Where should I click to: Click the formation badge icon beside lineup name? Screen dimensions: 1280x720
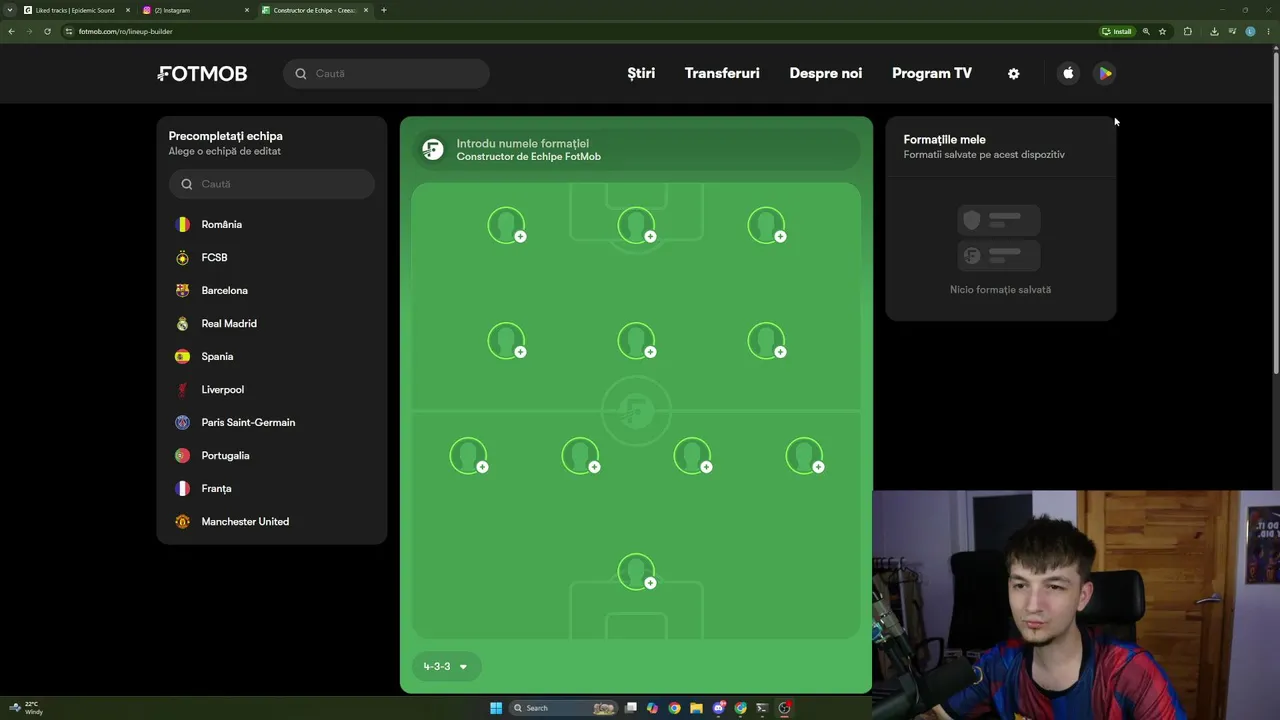tap(433, 150)
